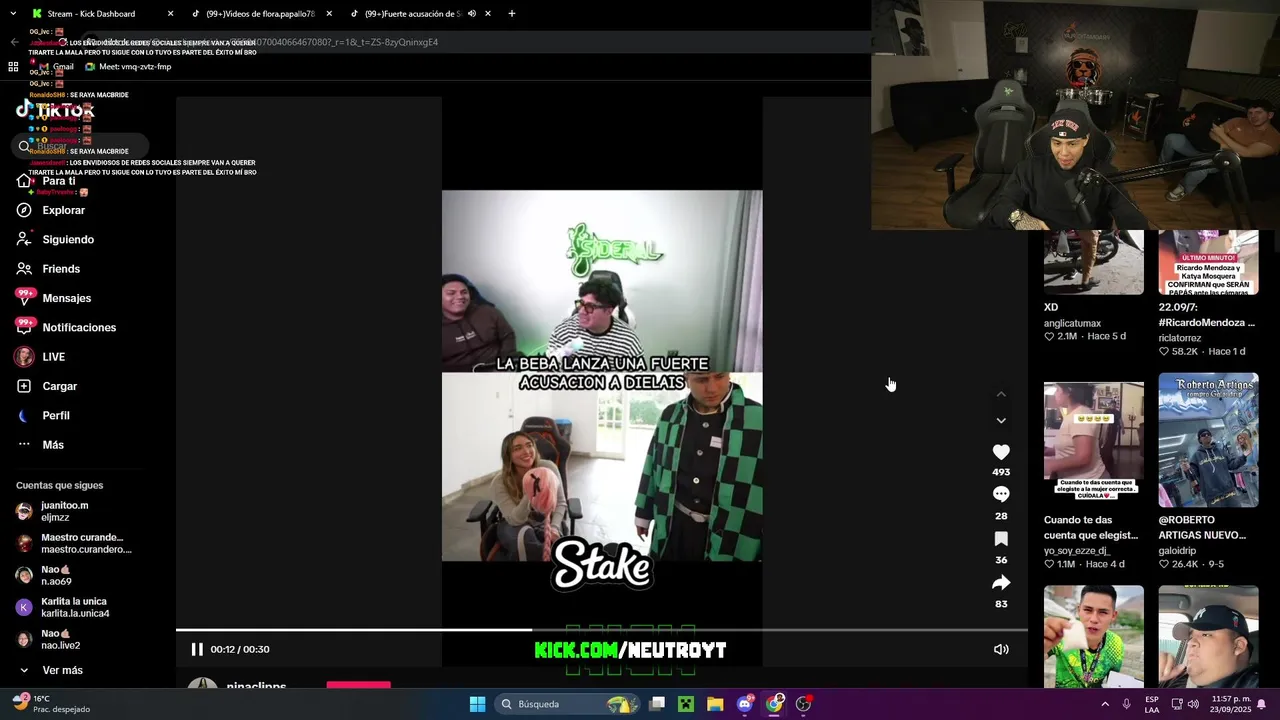Open OBS Studio from the taskbar
This screenshot has height=720, width=1280.
point(803,704)
